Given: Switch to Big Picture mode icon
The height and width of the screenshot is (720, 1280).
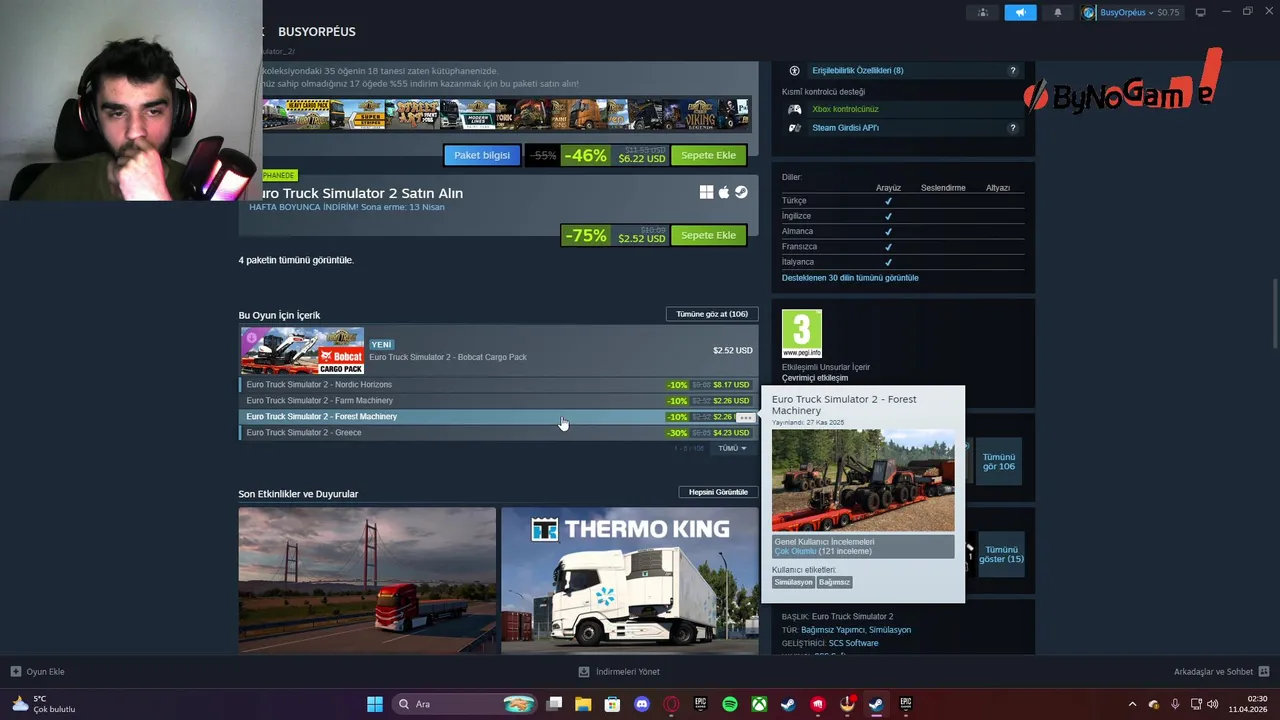Looking at the screenshot, I should coord(1201,12).
